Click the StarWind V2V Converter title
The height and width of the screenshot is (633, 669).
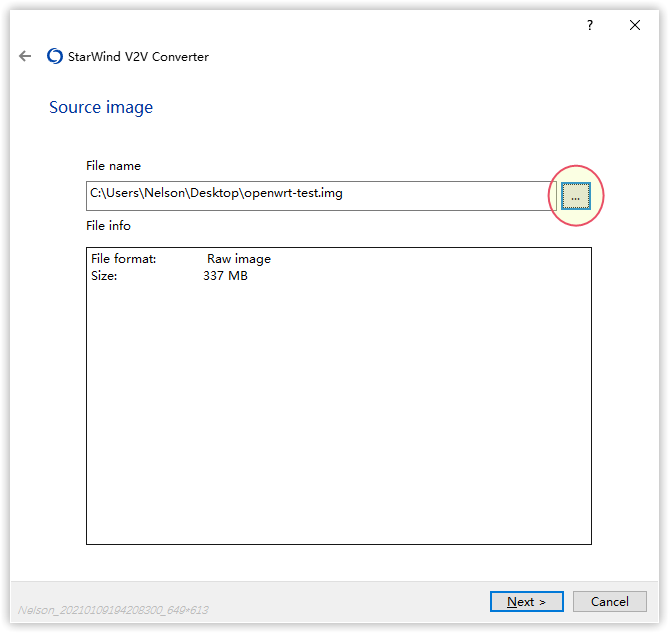tap(138, 57)
